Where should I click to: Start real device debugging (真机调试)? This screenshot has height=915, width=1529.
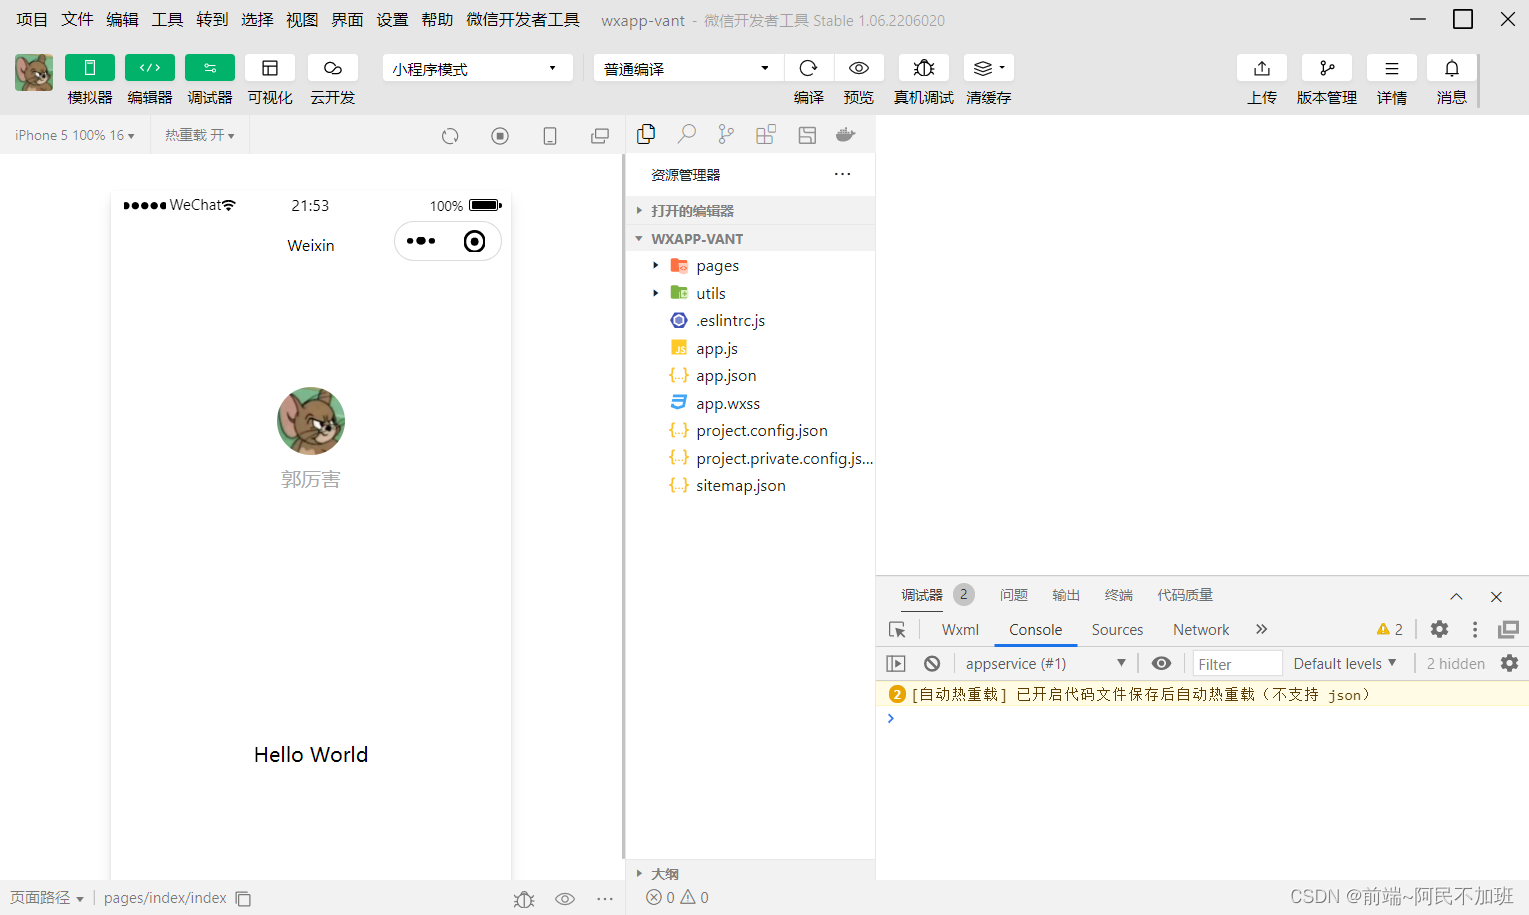pos(924,68)
